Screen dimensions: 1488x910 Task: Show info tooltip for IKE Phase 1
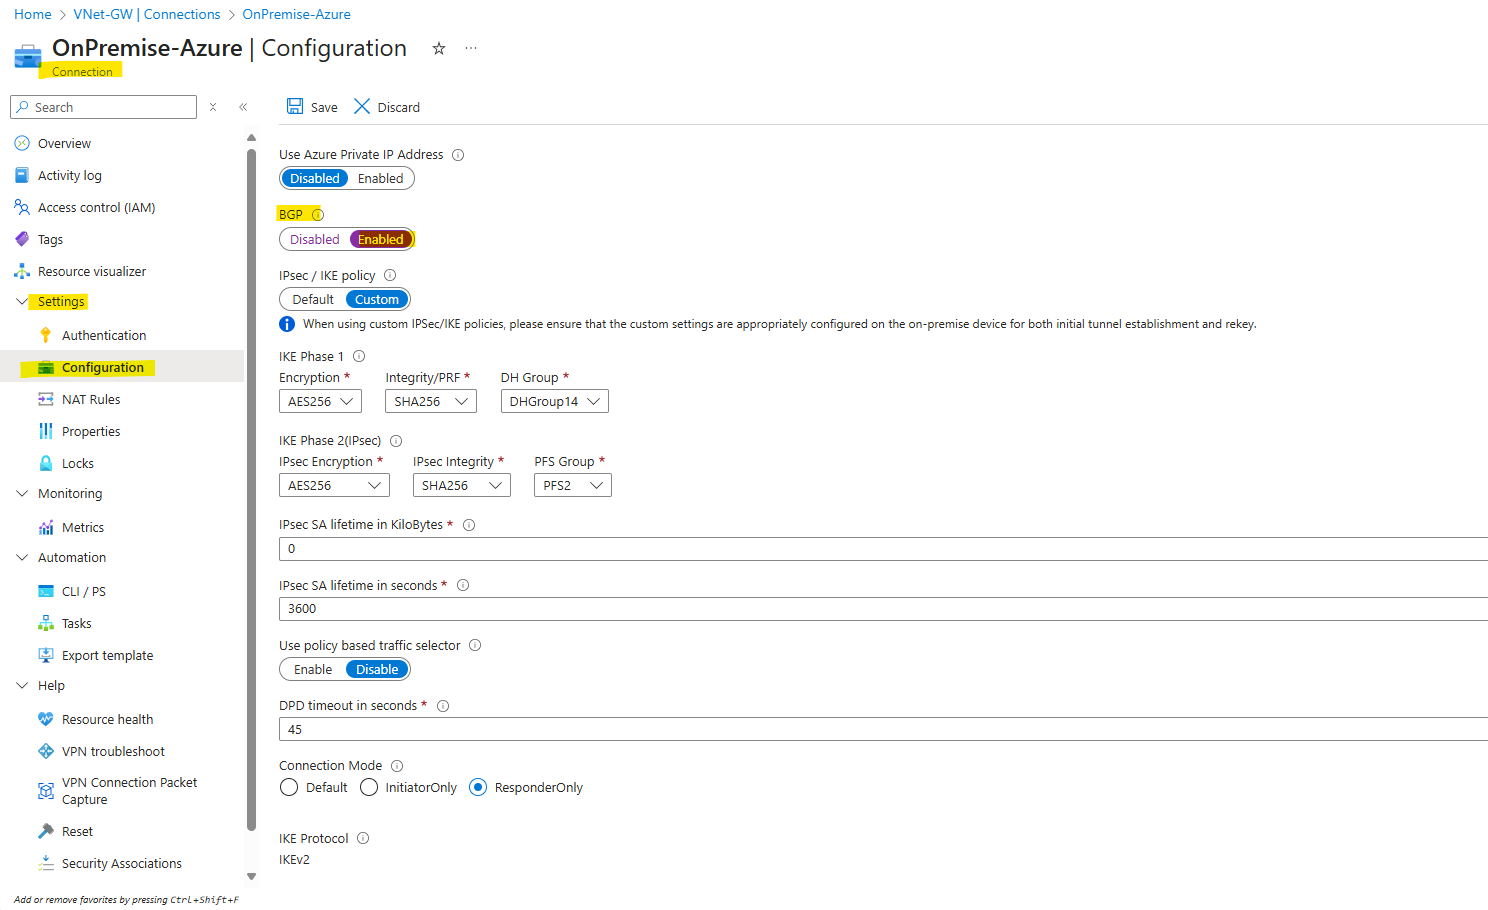[359, 356]
